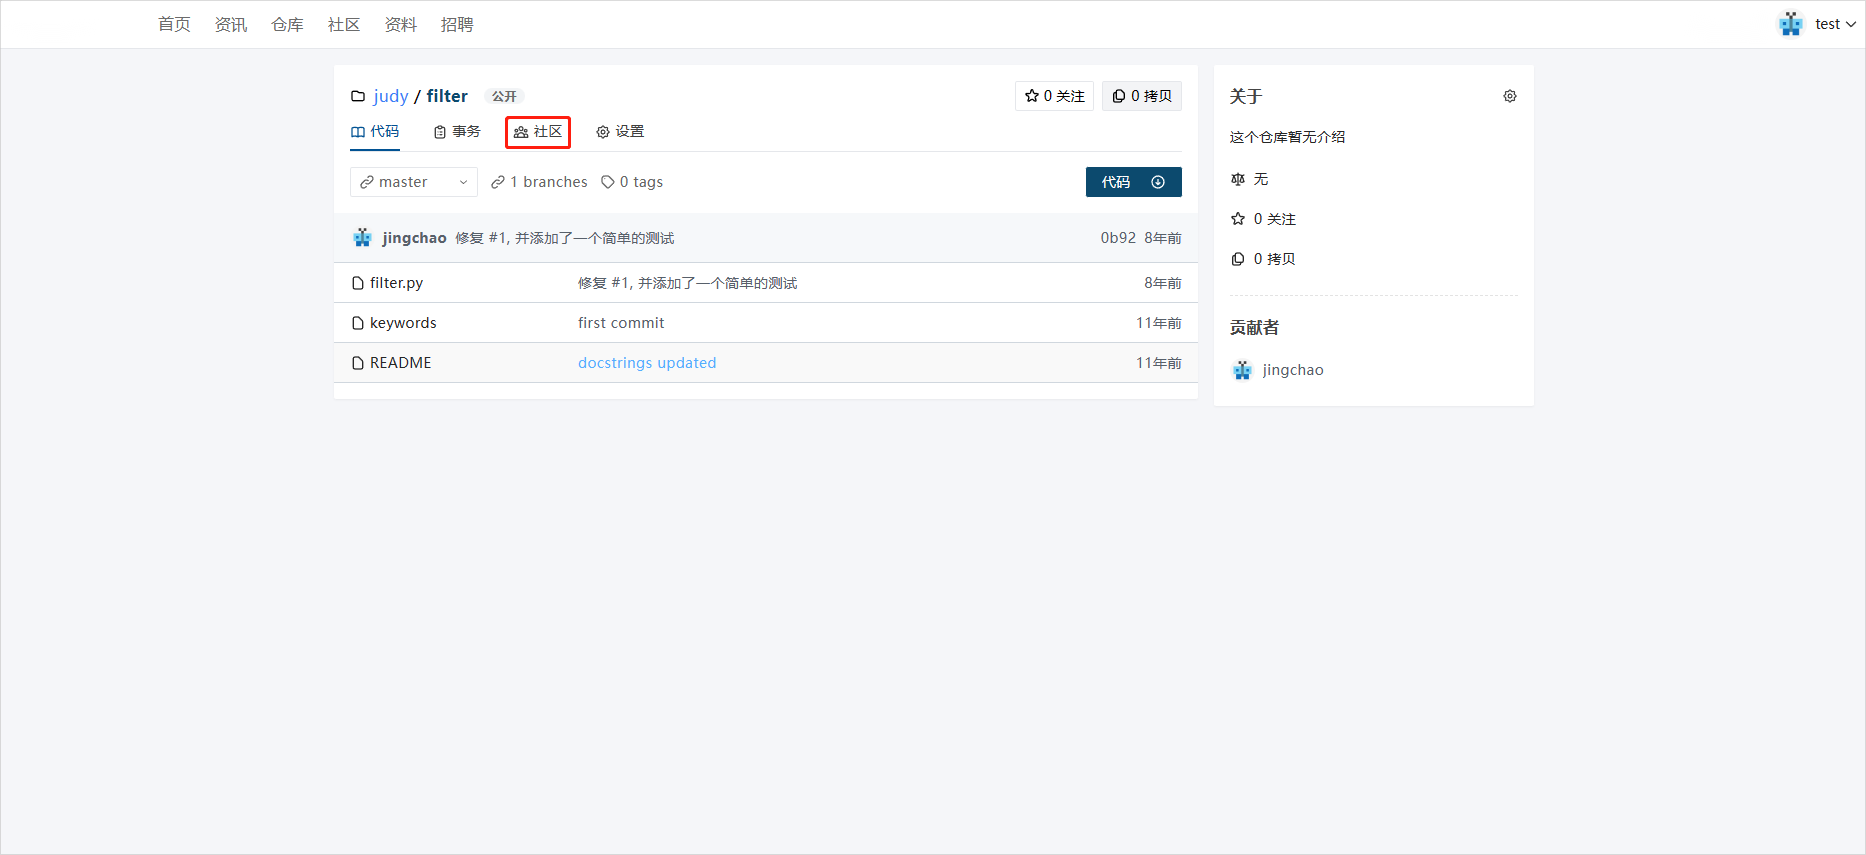
Task: Click the tag icon next to 0 tags
Action: click(x=607, y=182)
